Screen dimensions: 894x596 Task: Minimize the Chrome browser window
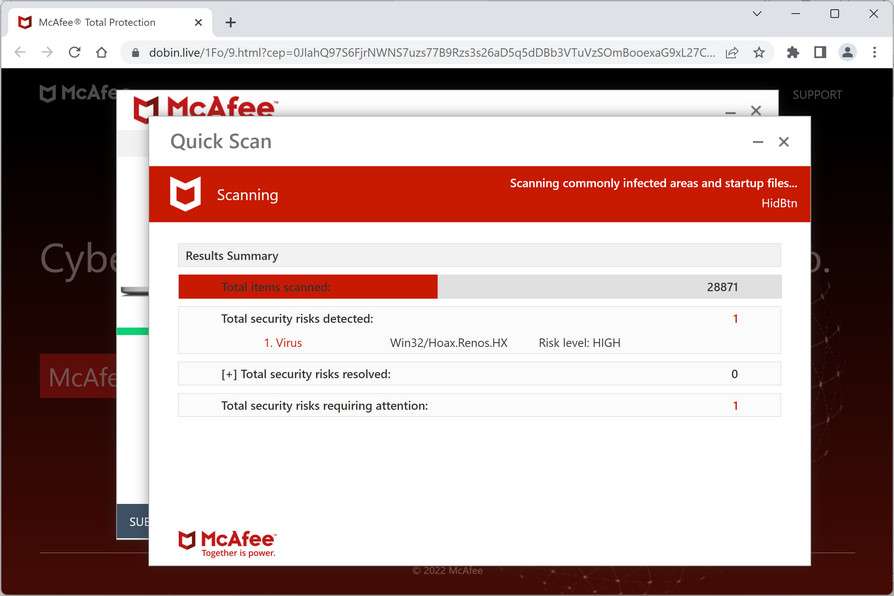click(x=796, y=14)
